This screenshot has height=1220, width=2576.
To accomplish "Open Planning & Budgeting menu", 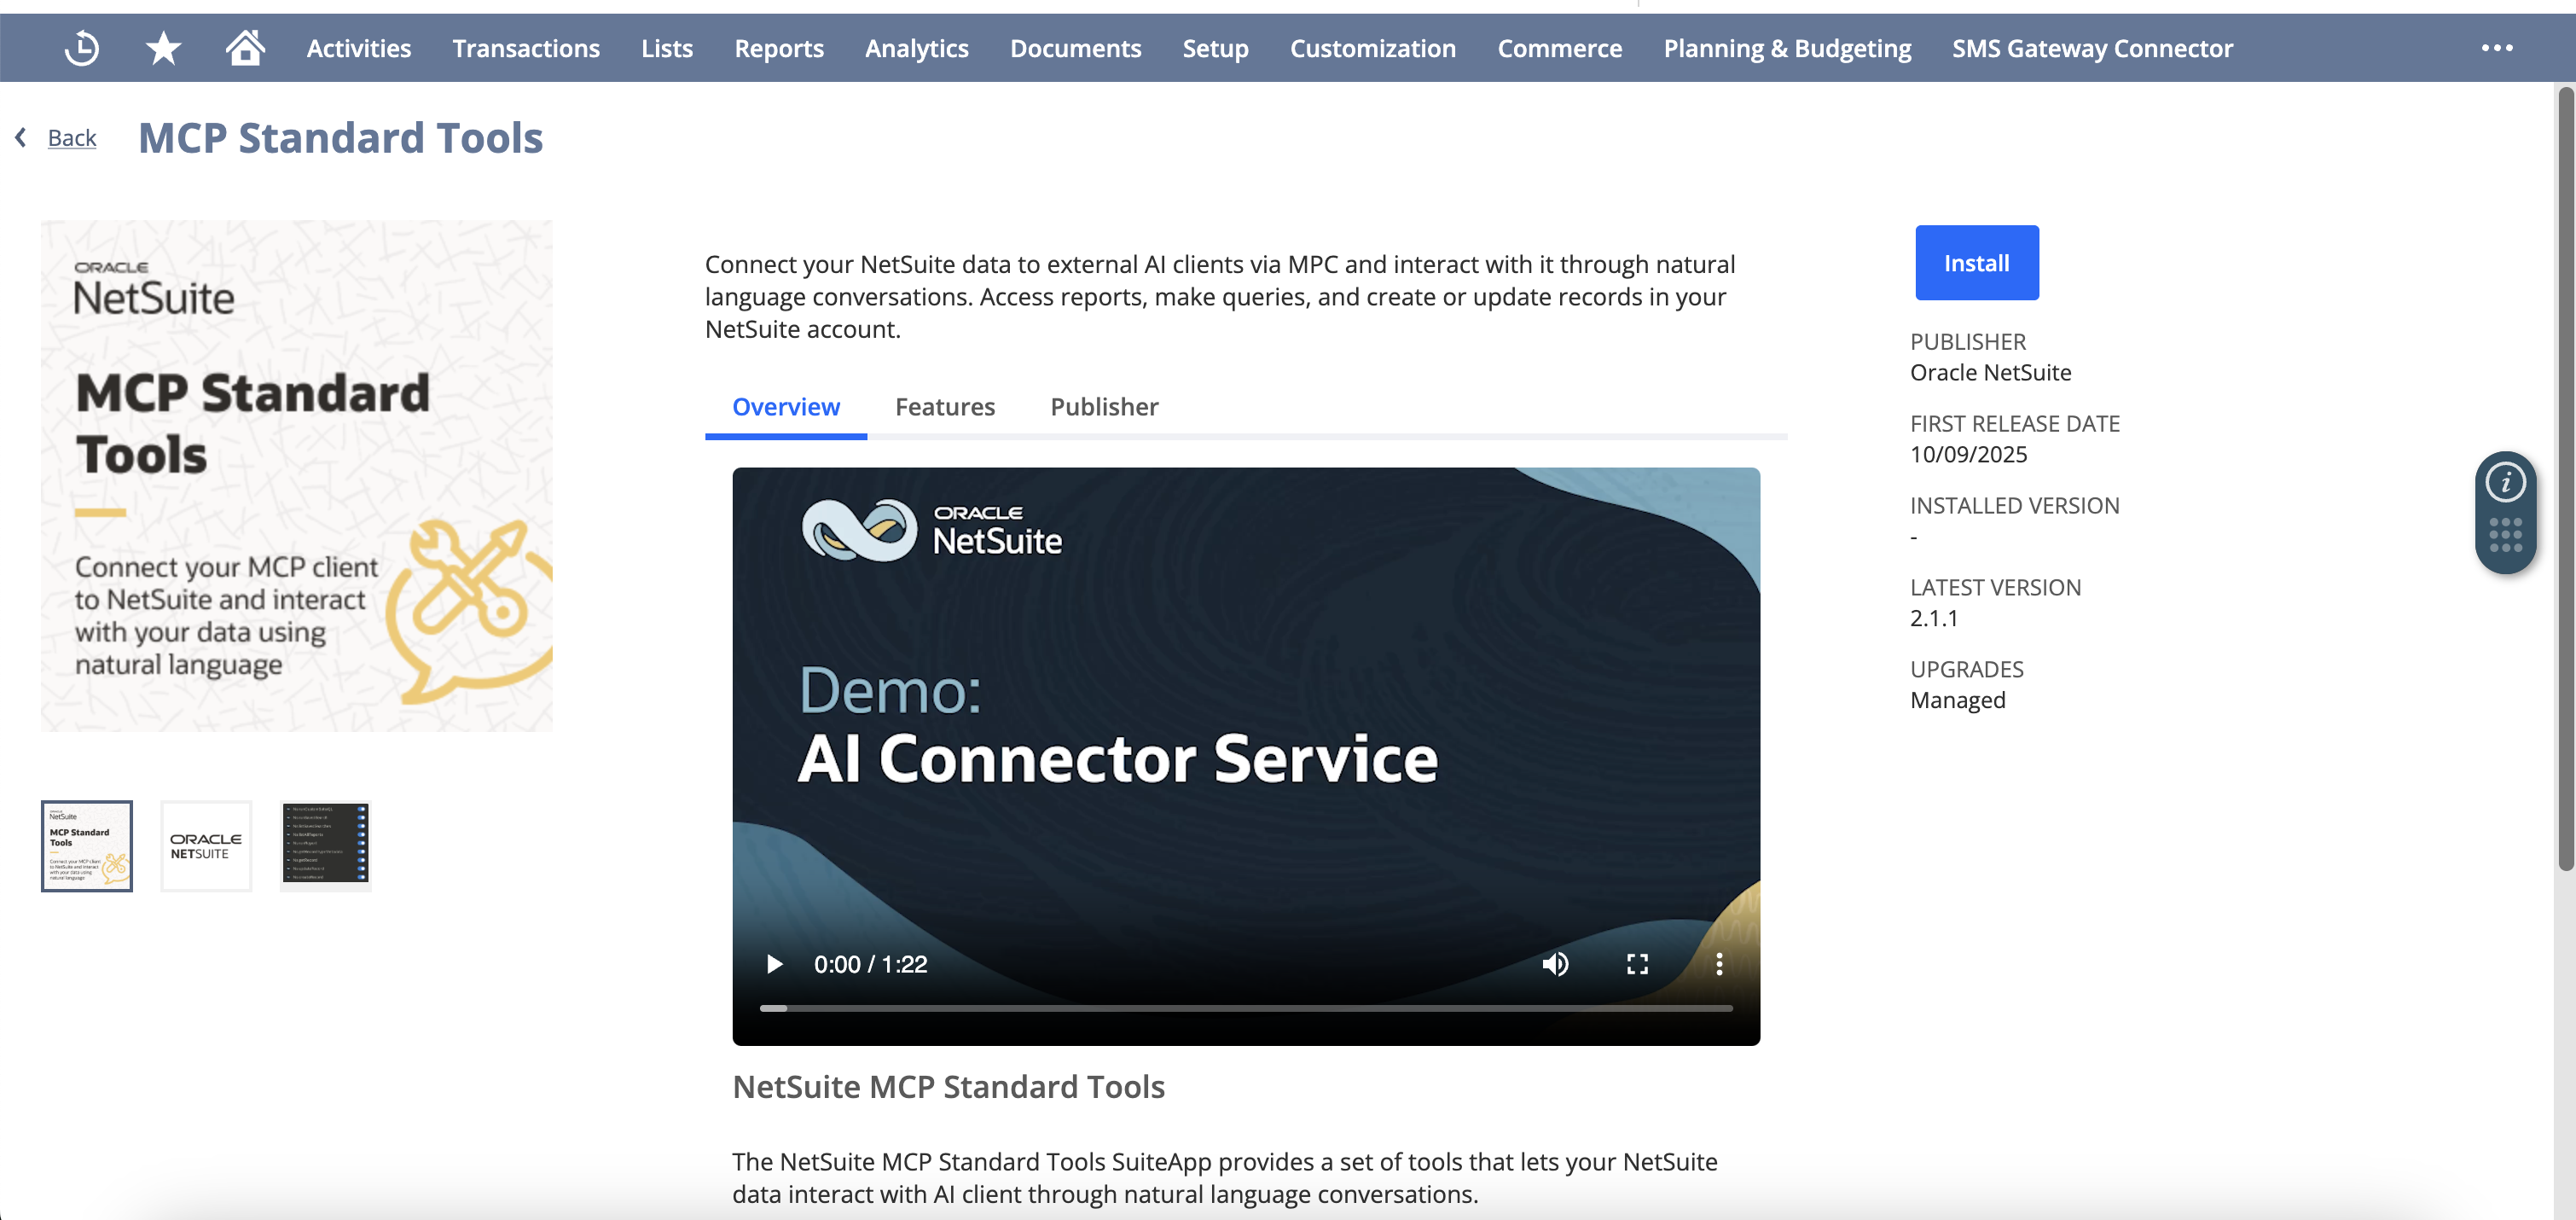I will point(1787,48).
